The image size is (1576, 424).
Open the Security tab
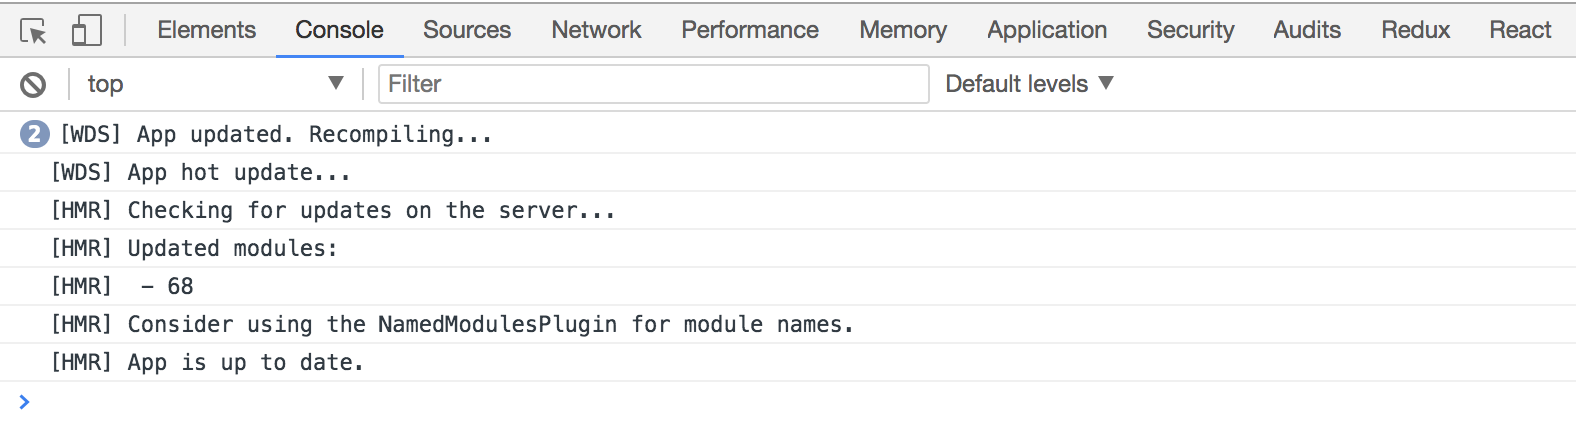(1190, 30)
